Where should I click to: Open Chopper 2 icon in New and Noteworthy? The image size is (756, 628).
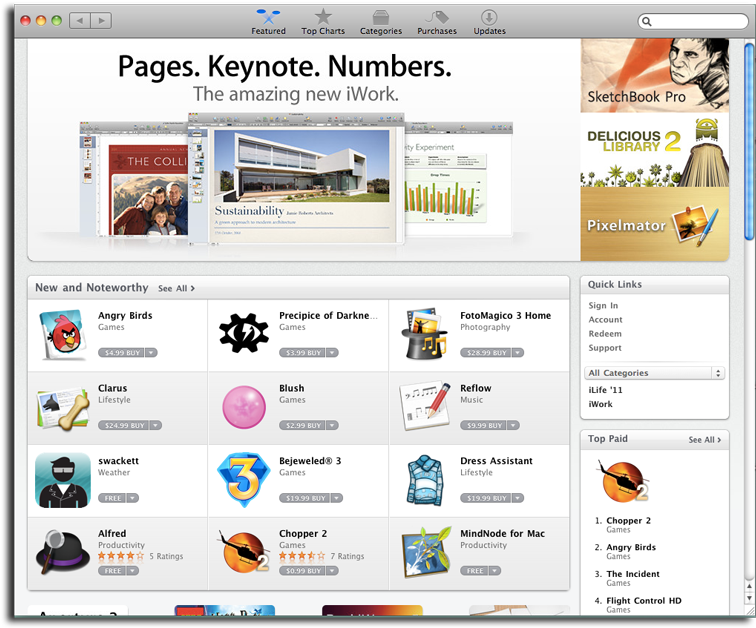click(x=244, y=552)
